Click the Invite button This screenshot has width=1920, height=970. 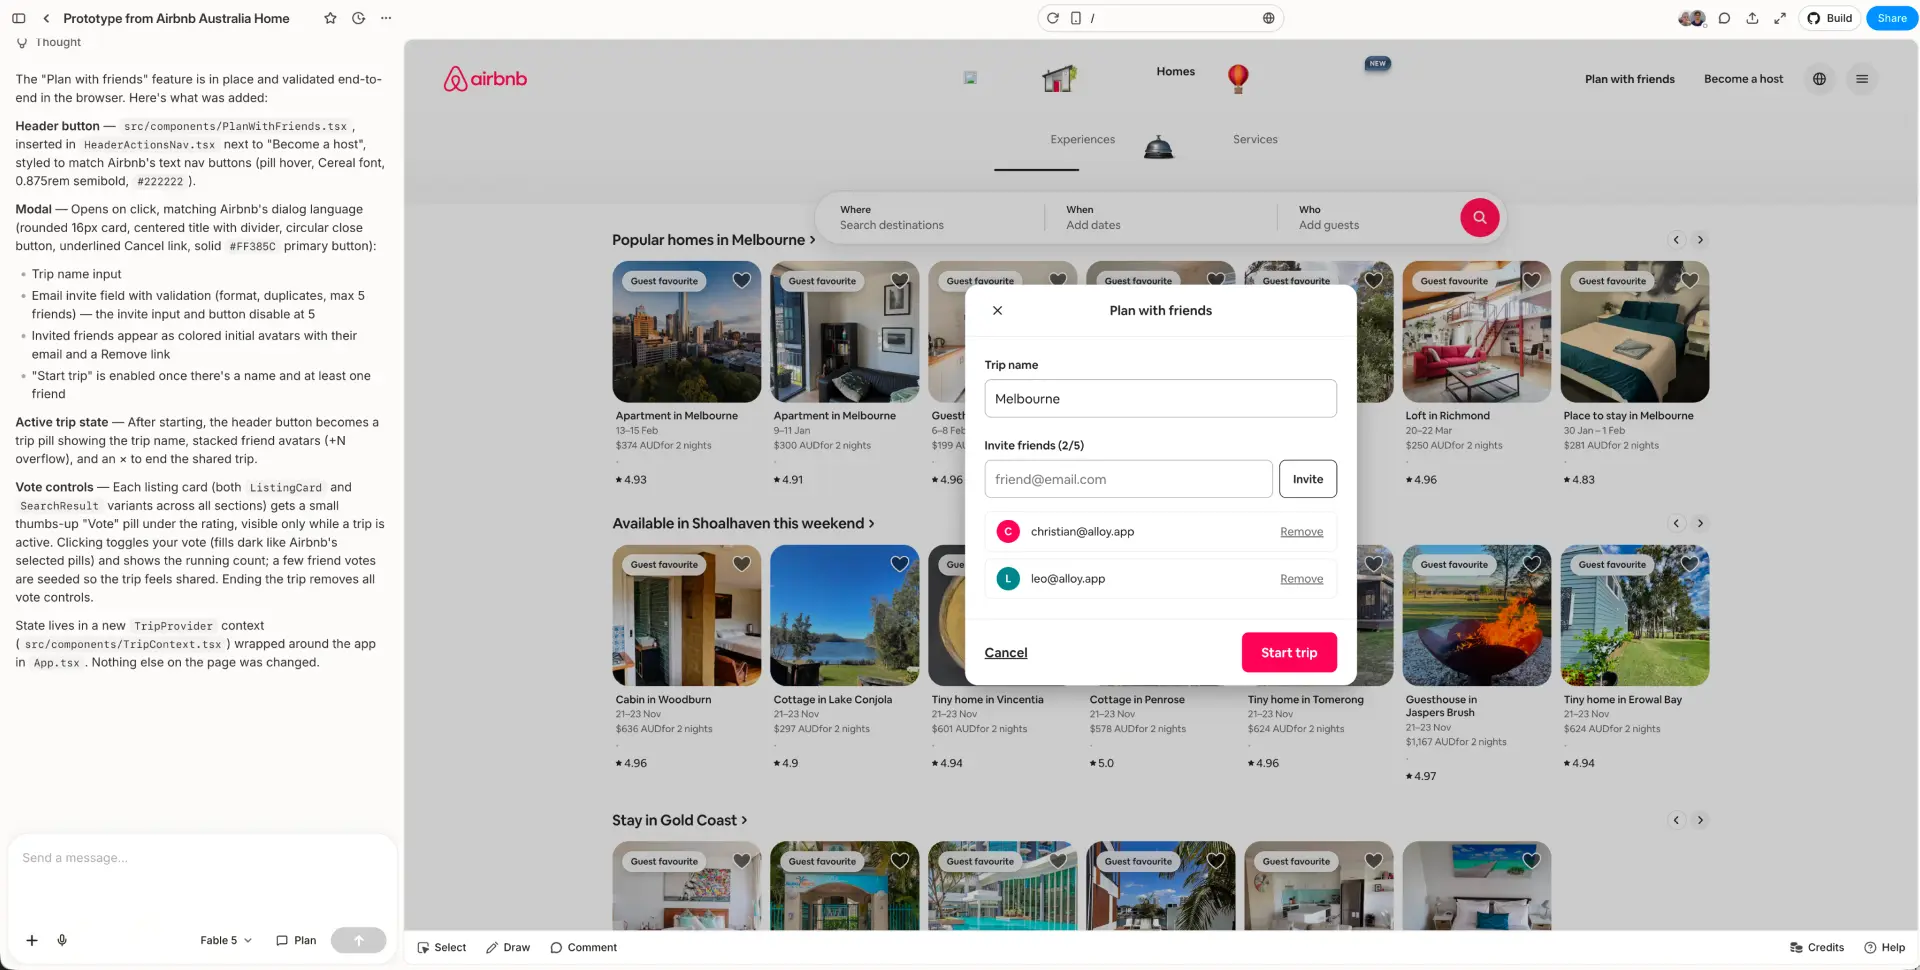(x=1307, y=479)
